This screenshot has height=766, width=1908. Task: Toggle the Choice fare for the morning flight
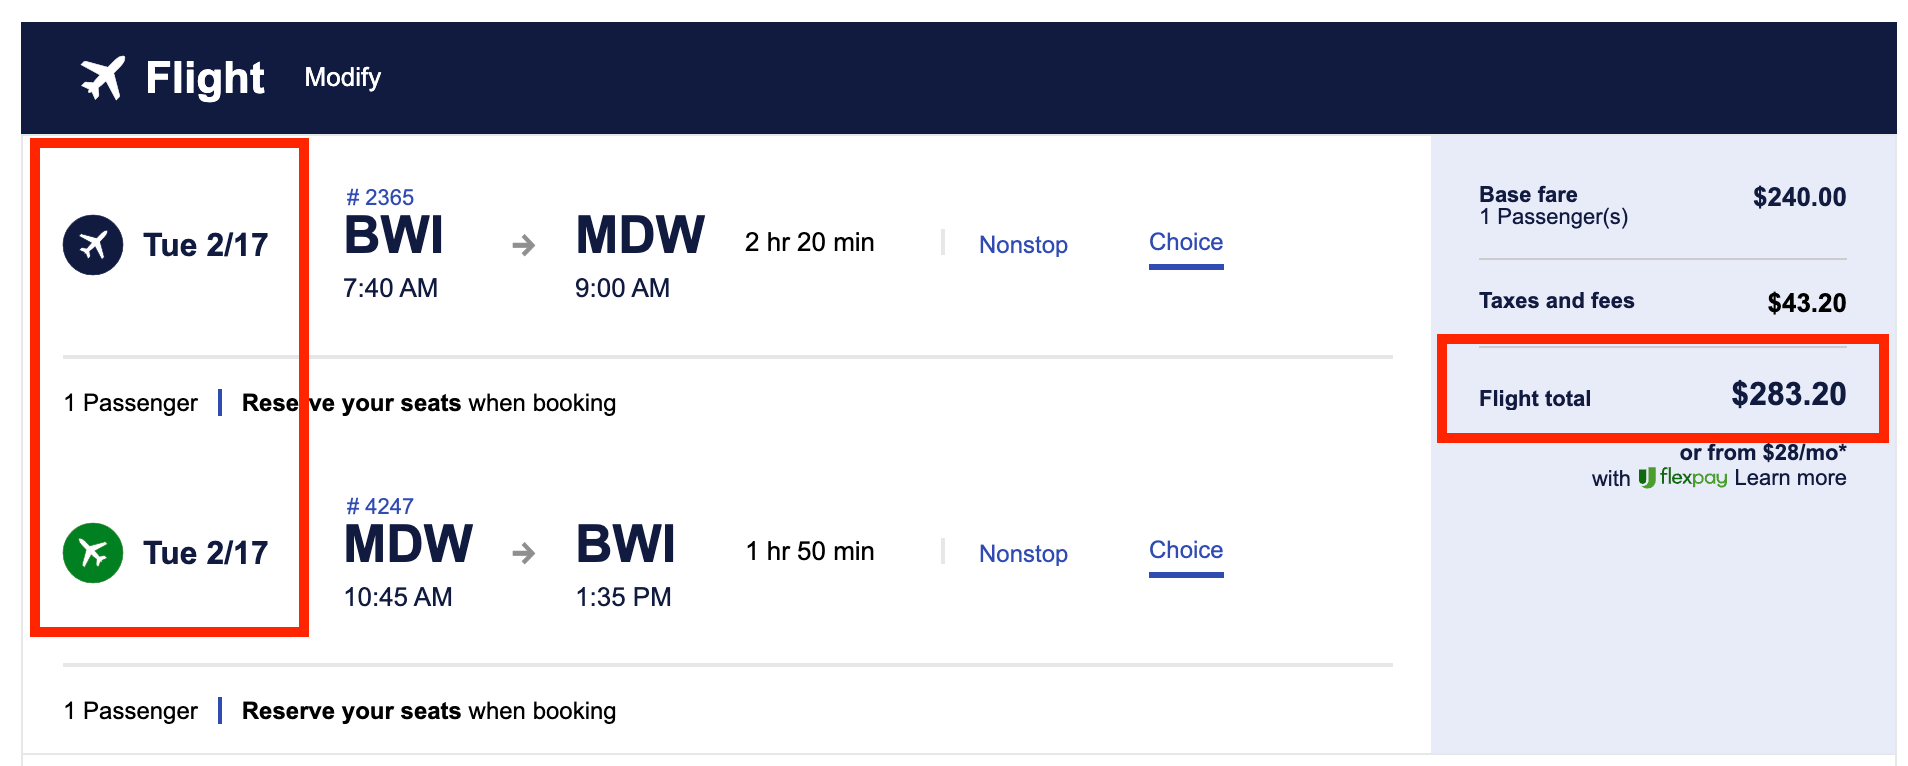tap(1186, 243)
